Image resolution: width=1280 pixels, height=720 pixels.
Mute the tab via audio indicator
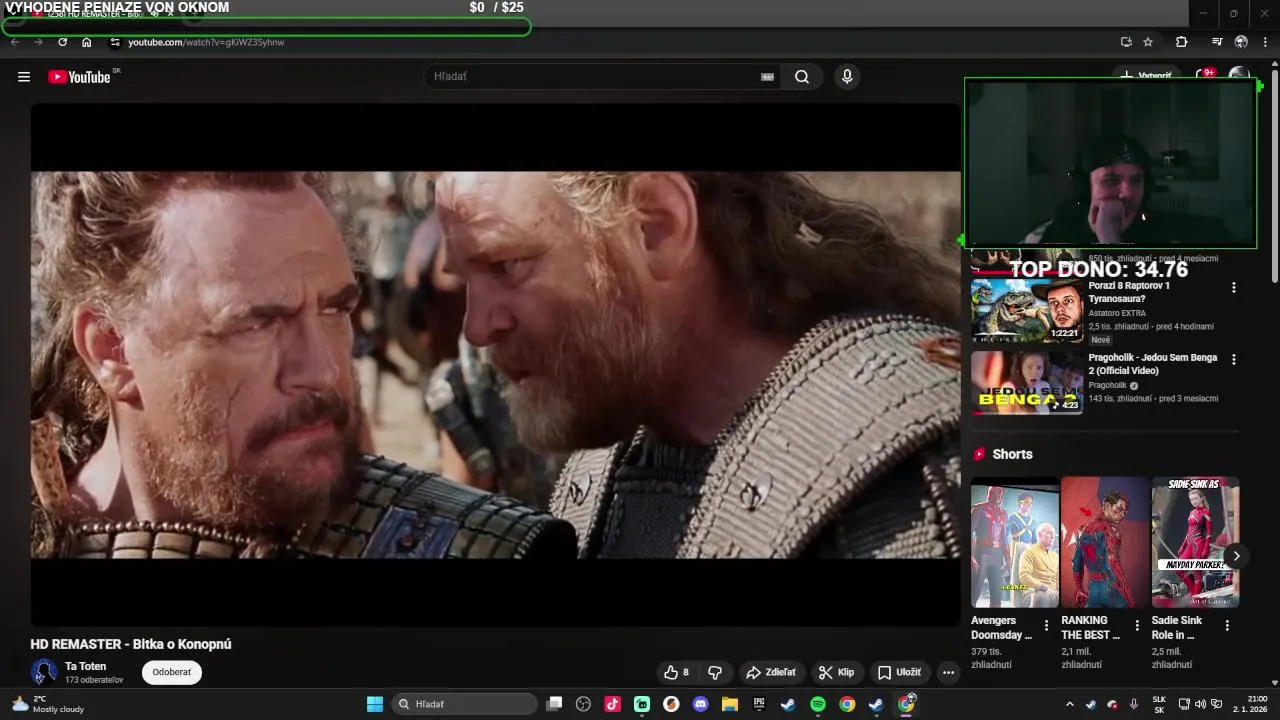pos(155,14)
